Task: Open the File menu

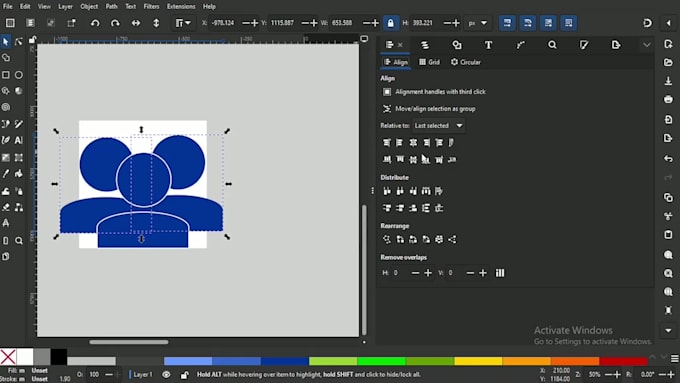Action: [x=7, y=7]
